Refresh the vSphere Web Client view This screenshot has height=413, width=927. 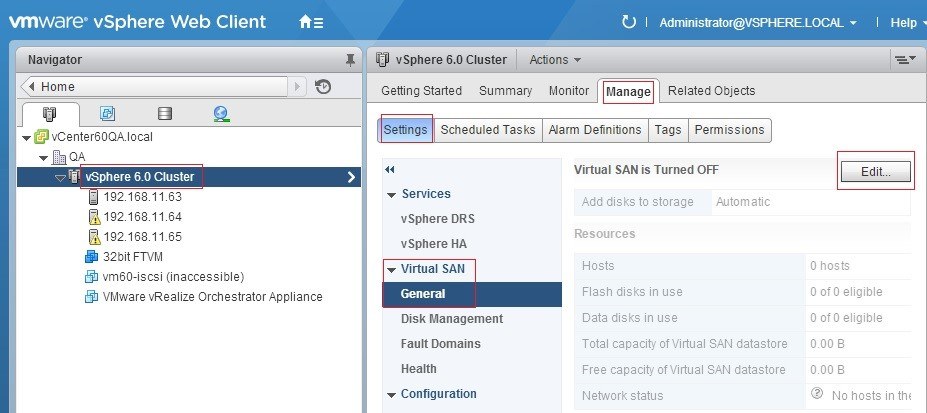(628, 22)
